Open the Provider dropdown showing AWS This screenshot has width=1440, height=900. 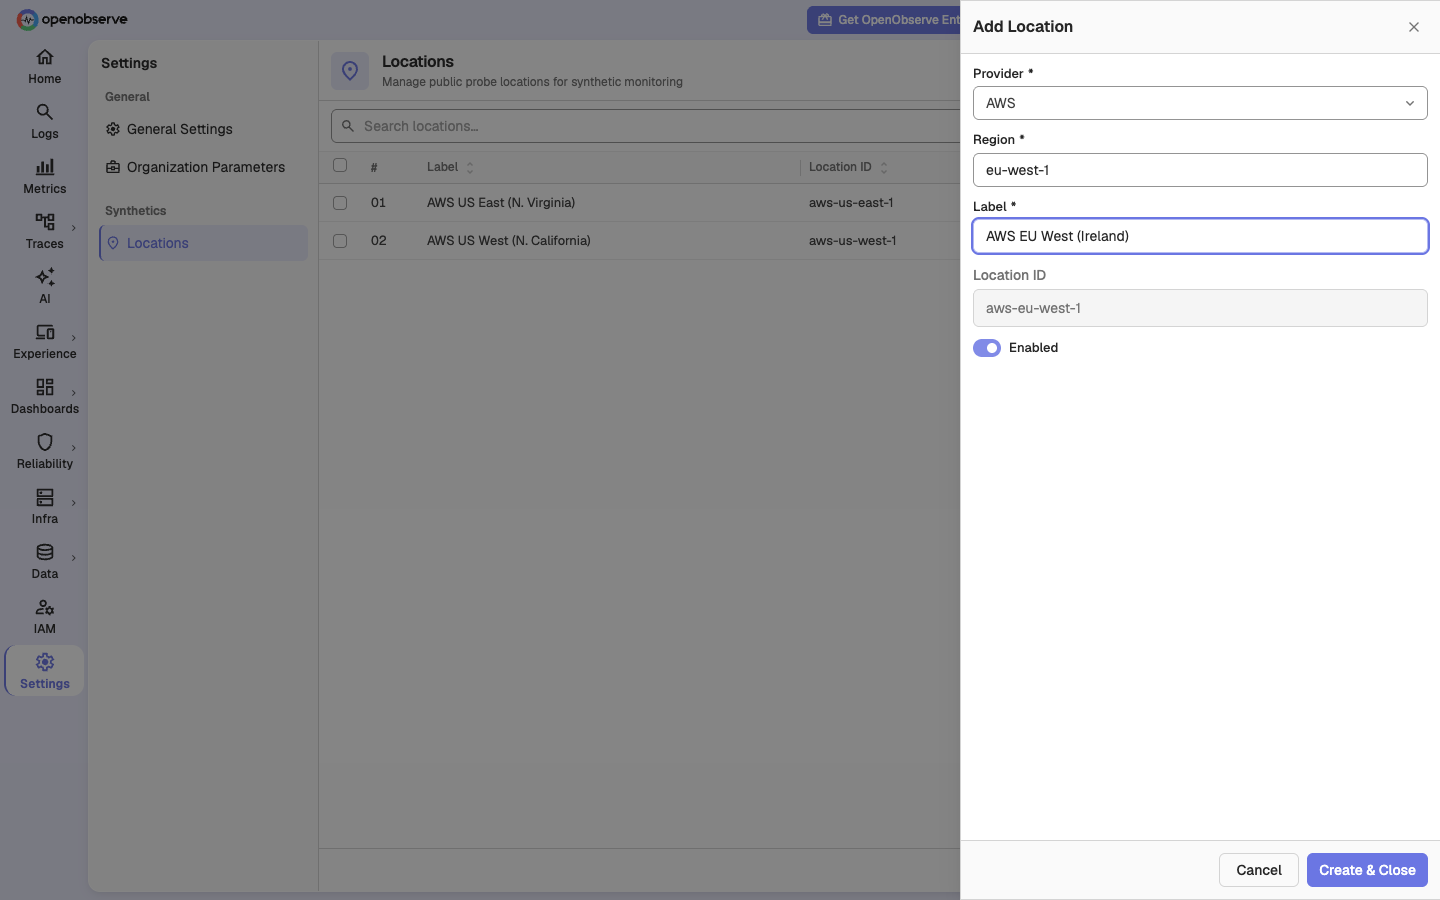click(1200, 103)
